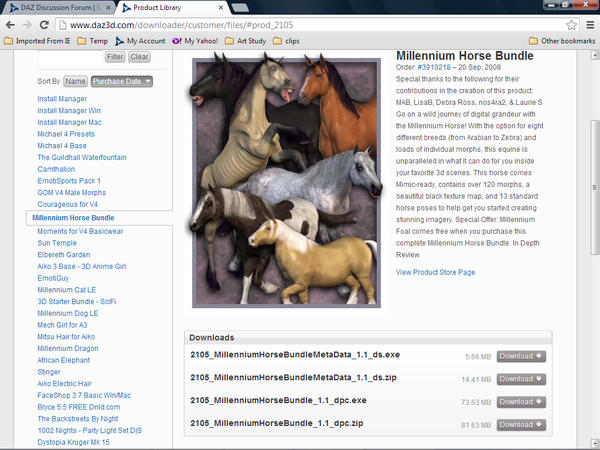
Task: Open the Other bookmarks folder
Action: point(562,41)
